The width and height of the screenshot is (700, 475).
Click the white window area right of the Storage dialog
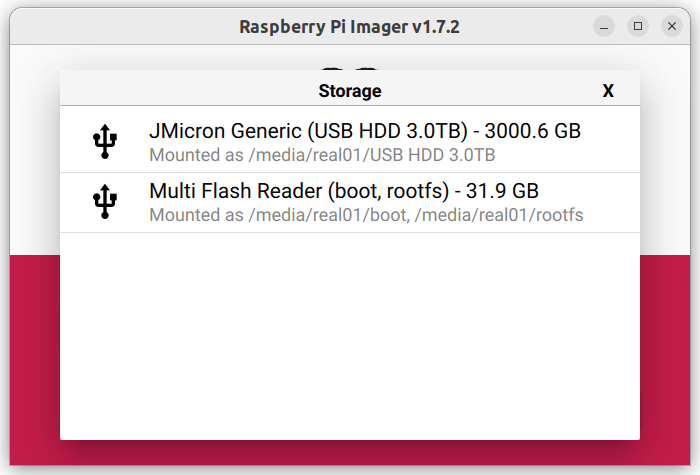(x=665, y=150)
